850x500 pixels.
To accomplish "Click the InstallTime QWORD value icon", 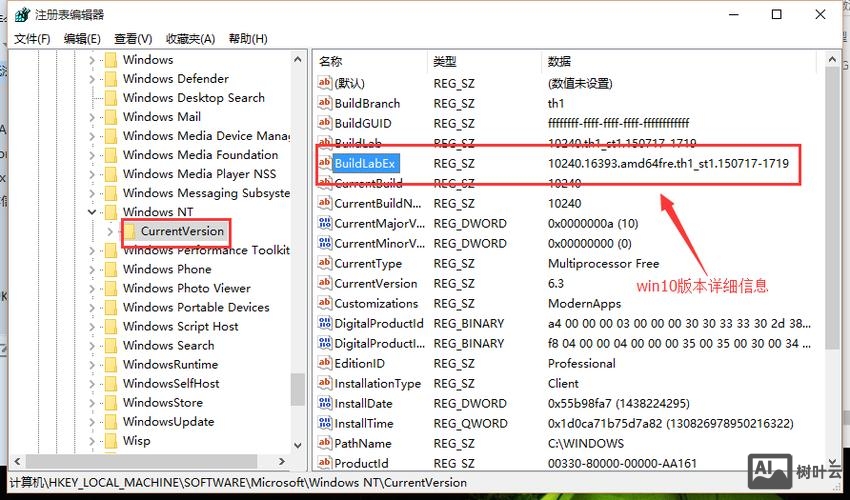I will (325, 423).
